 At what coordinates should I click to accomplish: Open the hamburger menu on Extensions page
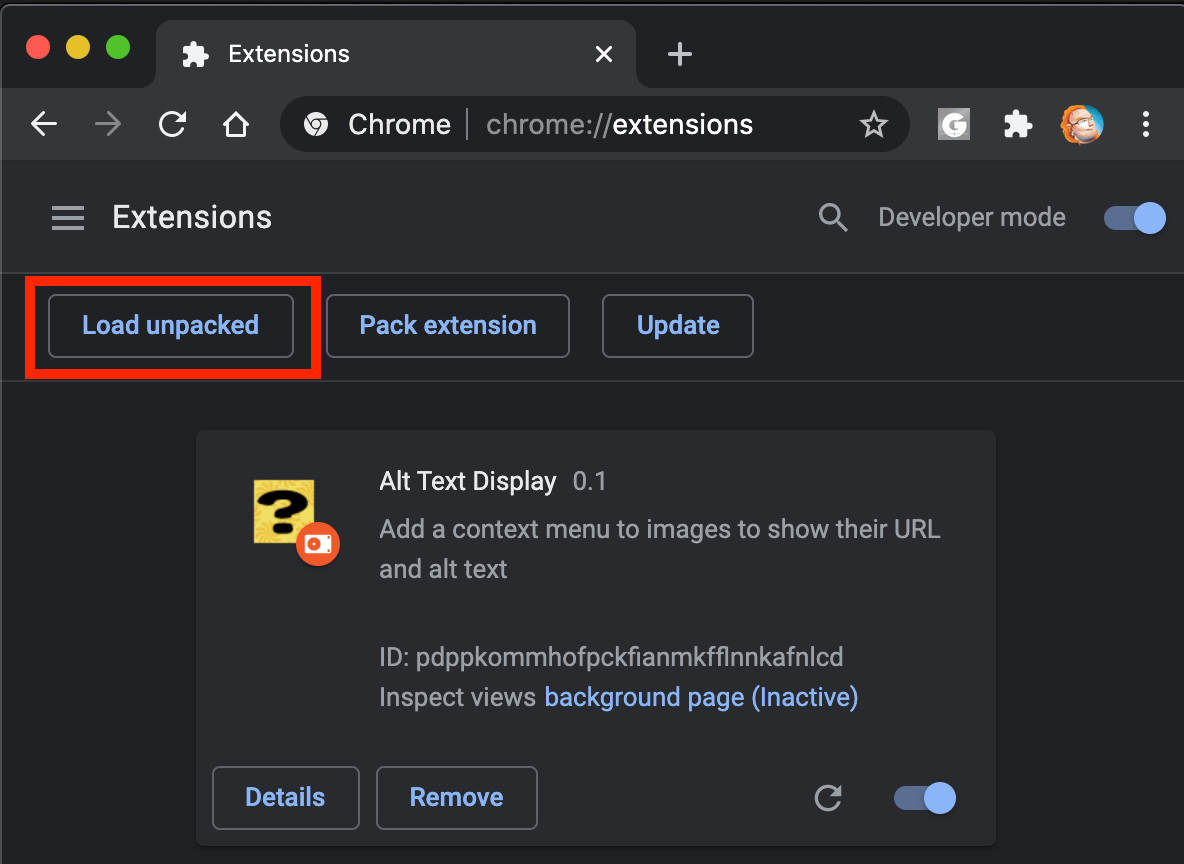pos(67,217)
